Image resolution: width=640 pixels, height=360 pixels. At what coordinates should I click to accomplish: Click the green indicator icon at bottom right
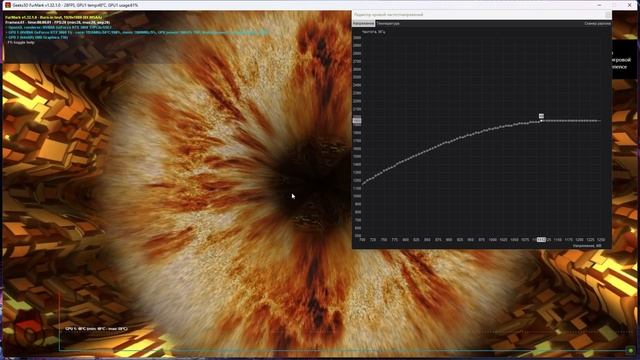pos(631,350)
